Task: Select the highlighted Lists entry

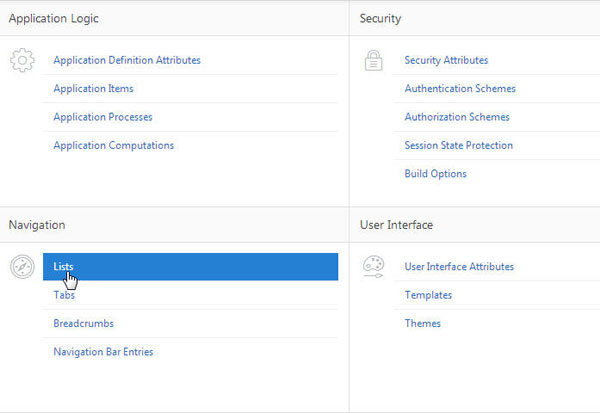Action: click(190, 266)
